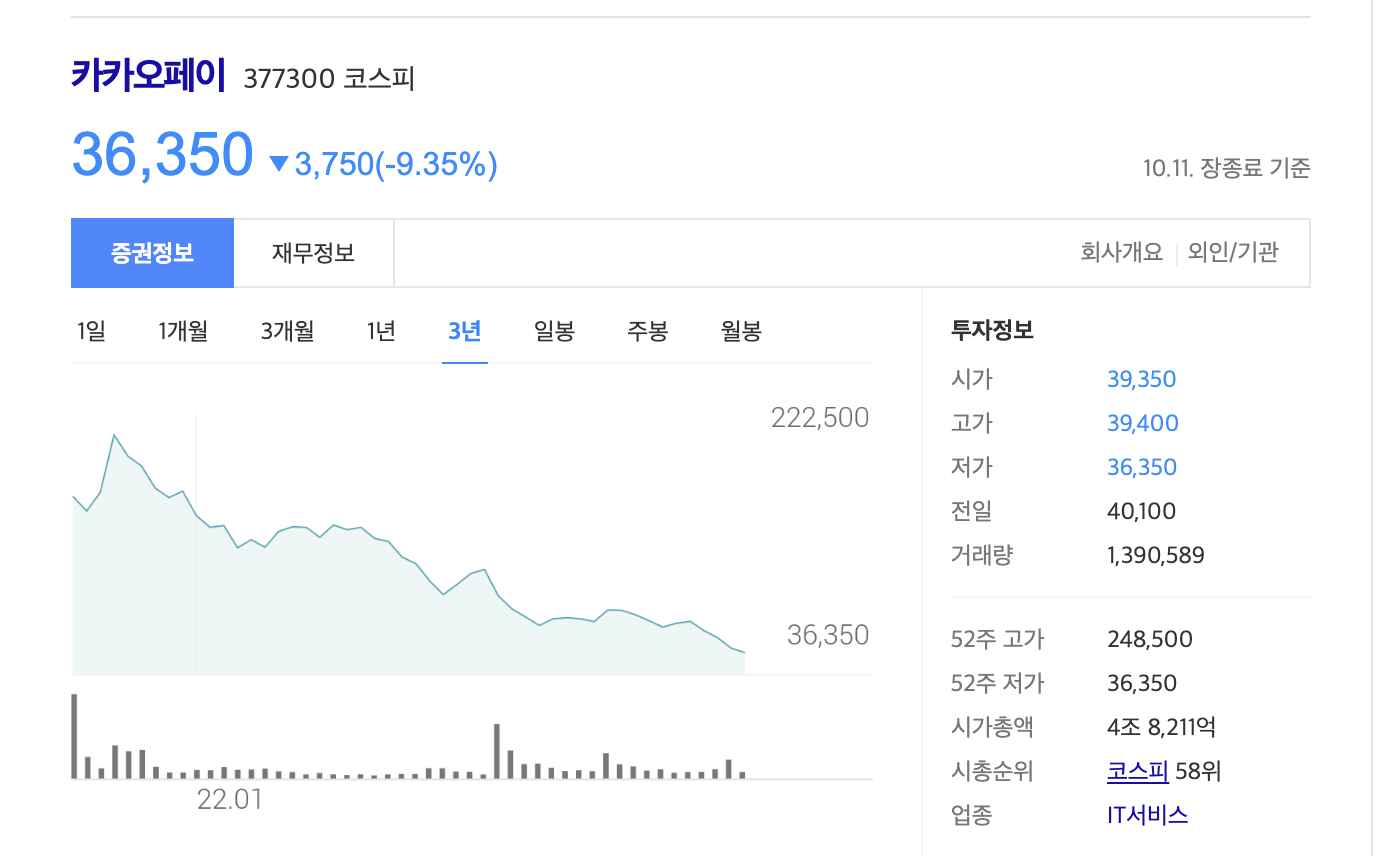Viewport: 1378px width, 856px height.
Task: Open the 시가 price detail link 39,350
Action: (1143, 379)
